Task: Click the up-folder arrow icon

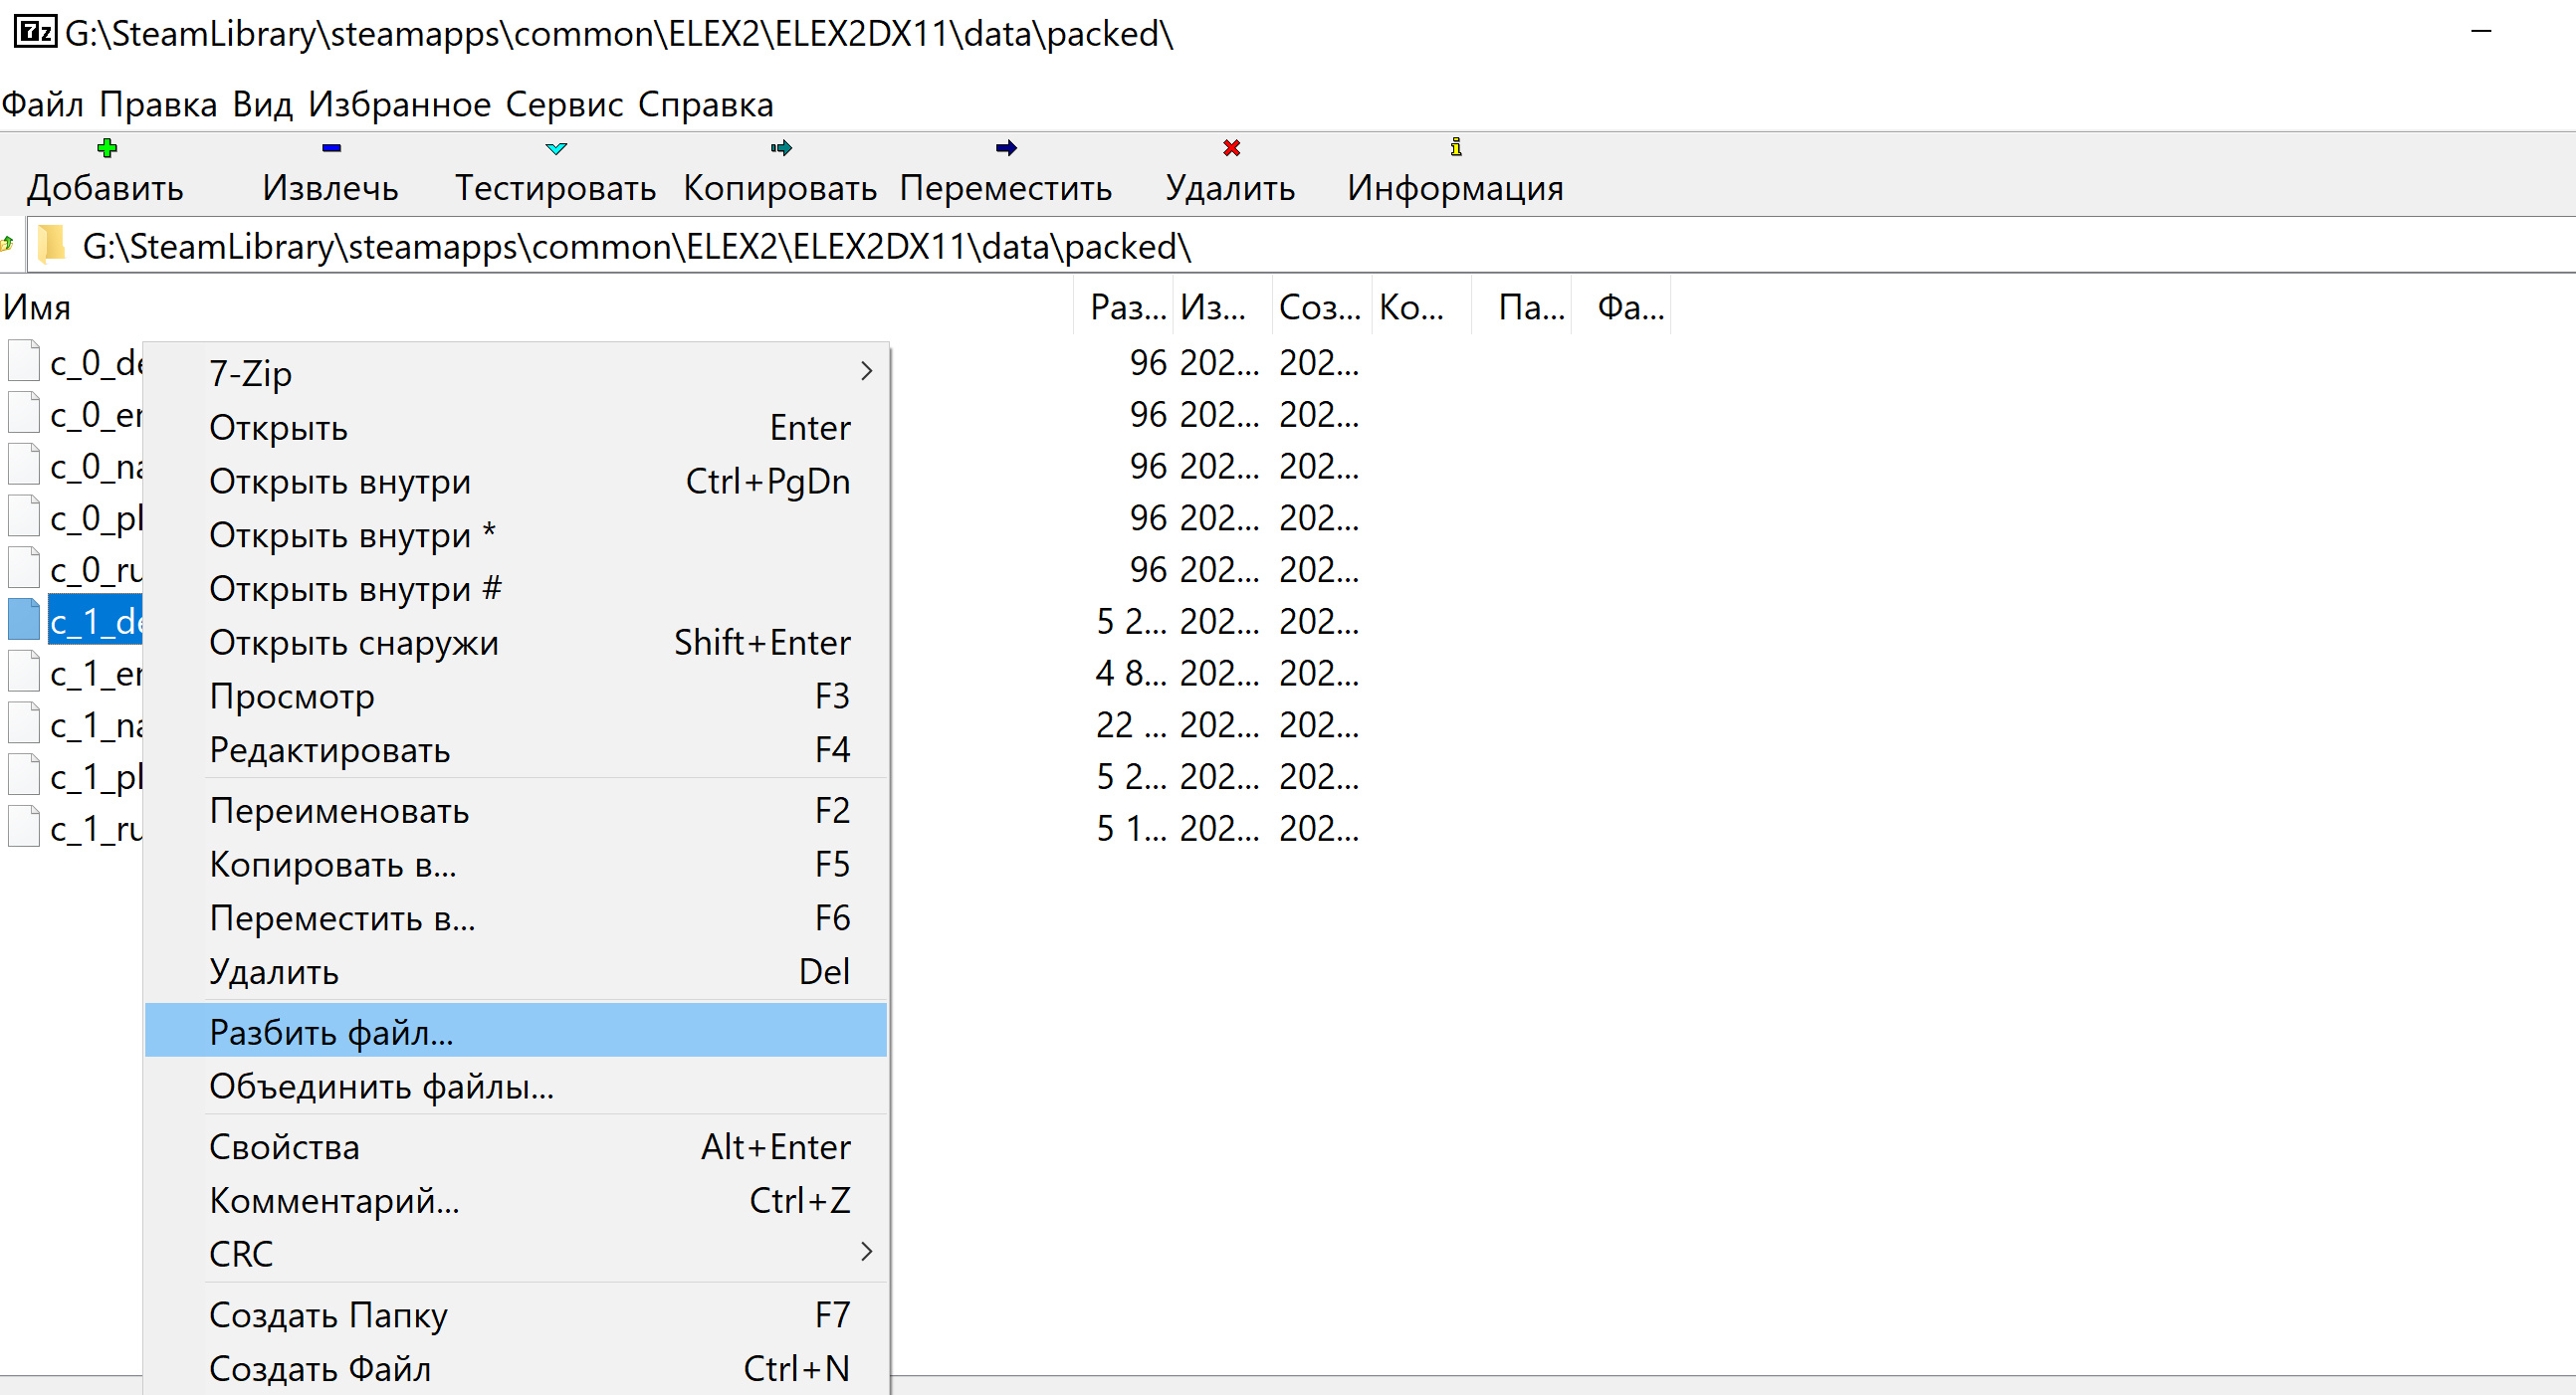Action: (x=7, y=244)
